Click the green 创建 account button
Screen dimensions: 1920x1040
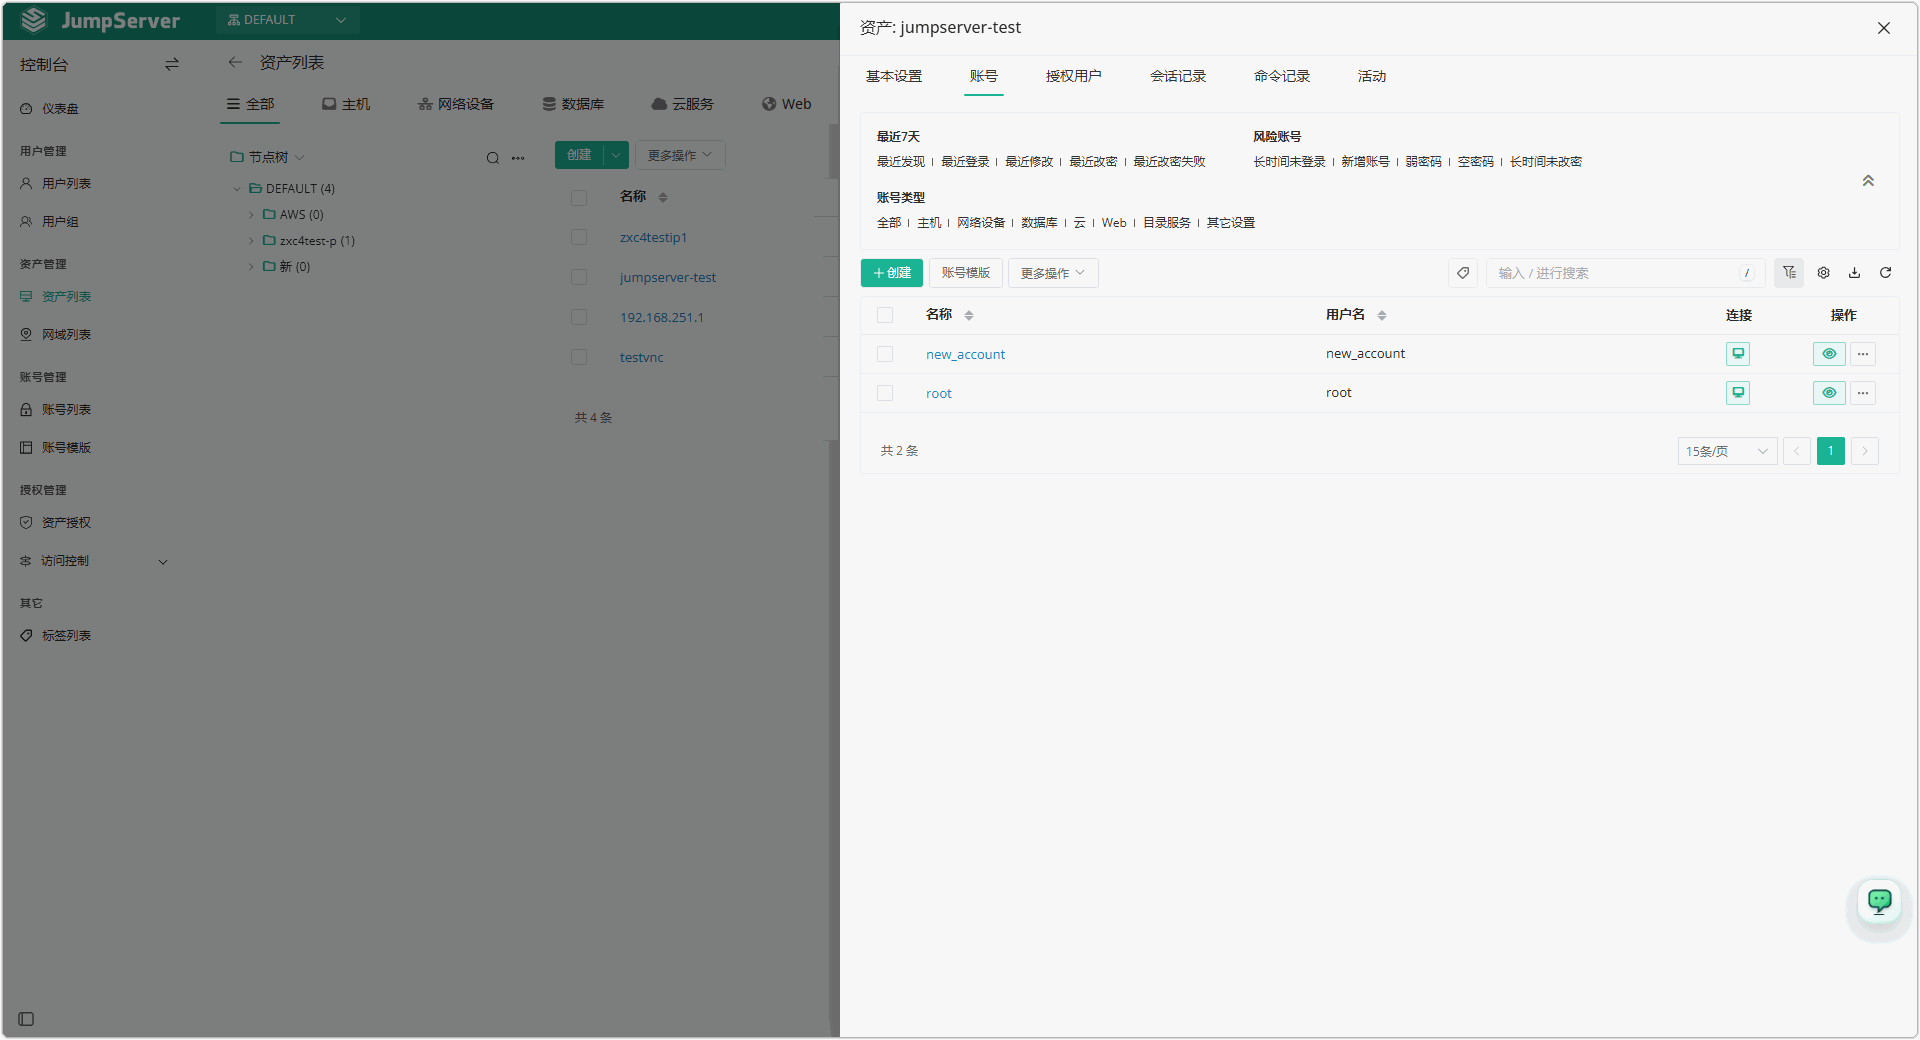[892, 273]
